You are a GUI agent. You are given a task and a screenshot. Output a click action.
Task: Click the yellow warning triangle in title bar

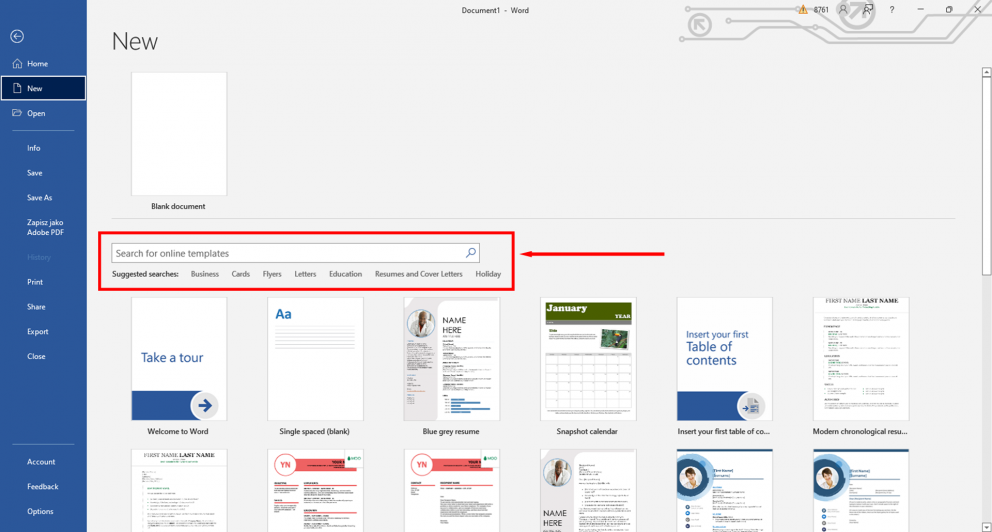point(802,9)
